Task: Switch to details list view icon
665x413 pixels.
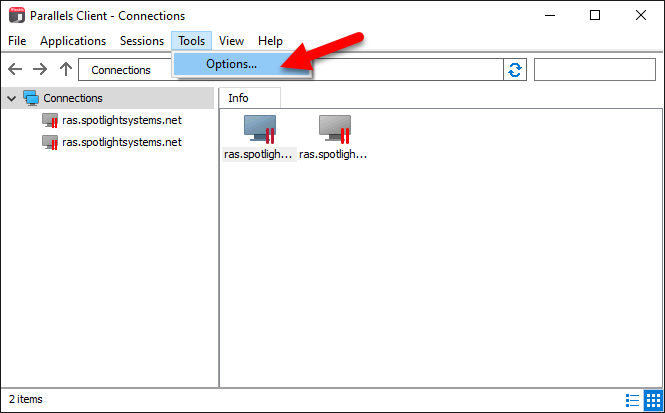Action: pos(634,400)
